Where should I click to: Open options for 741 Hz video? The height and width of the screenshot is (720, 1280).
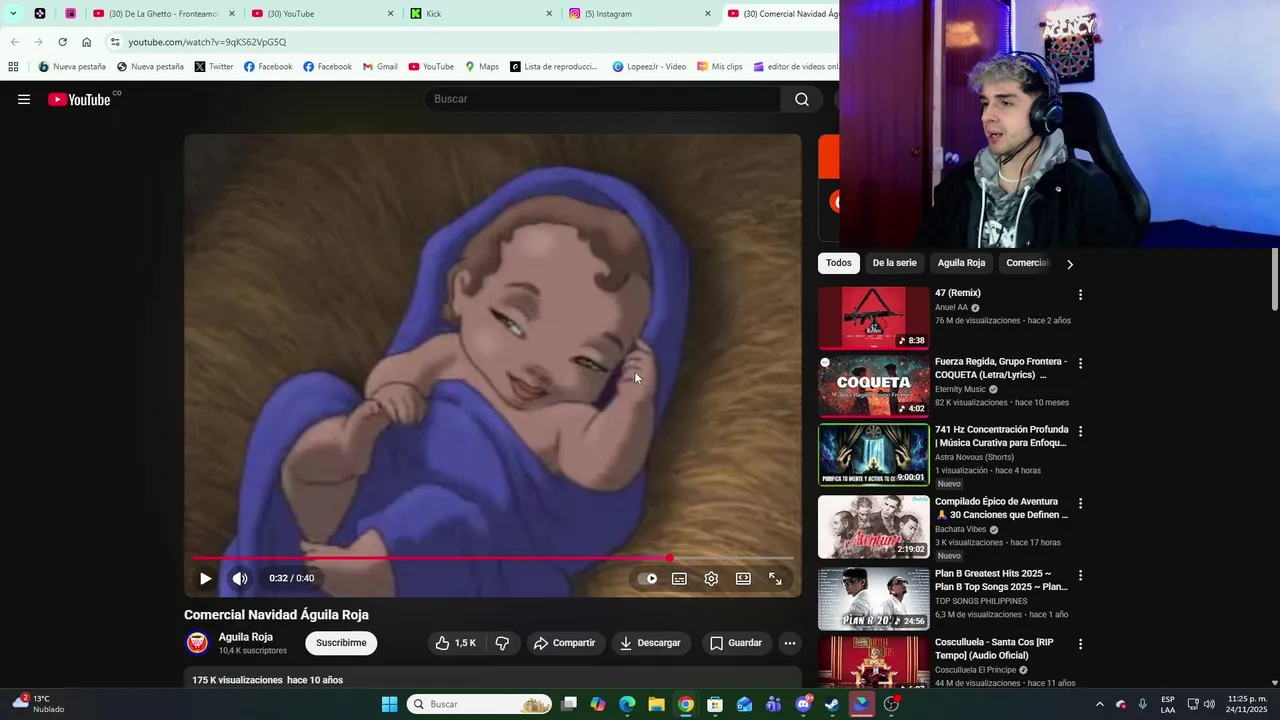point(1080,431)
